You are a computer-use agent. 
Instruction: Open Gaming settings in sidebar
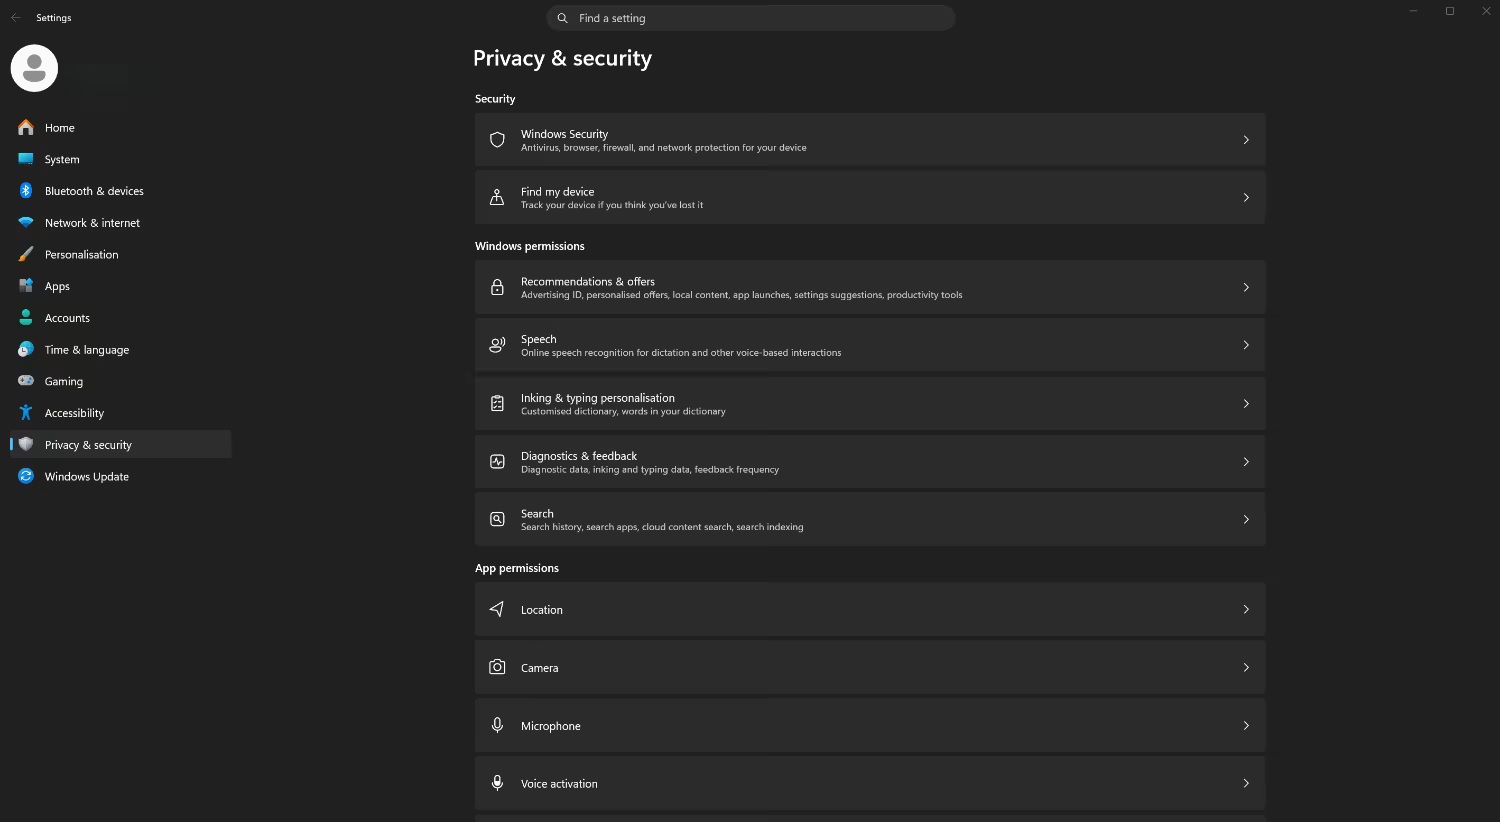coord(120,381)
